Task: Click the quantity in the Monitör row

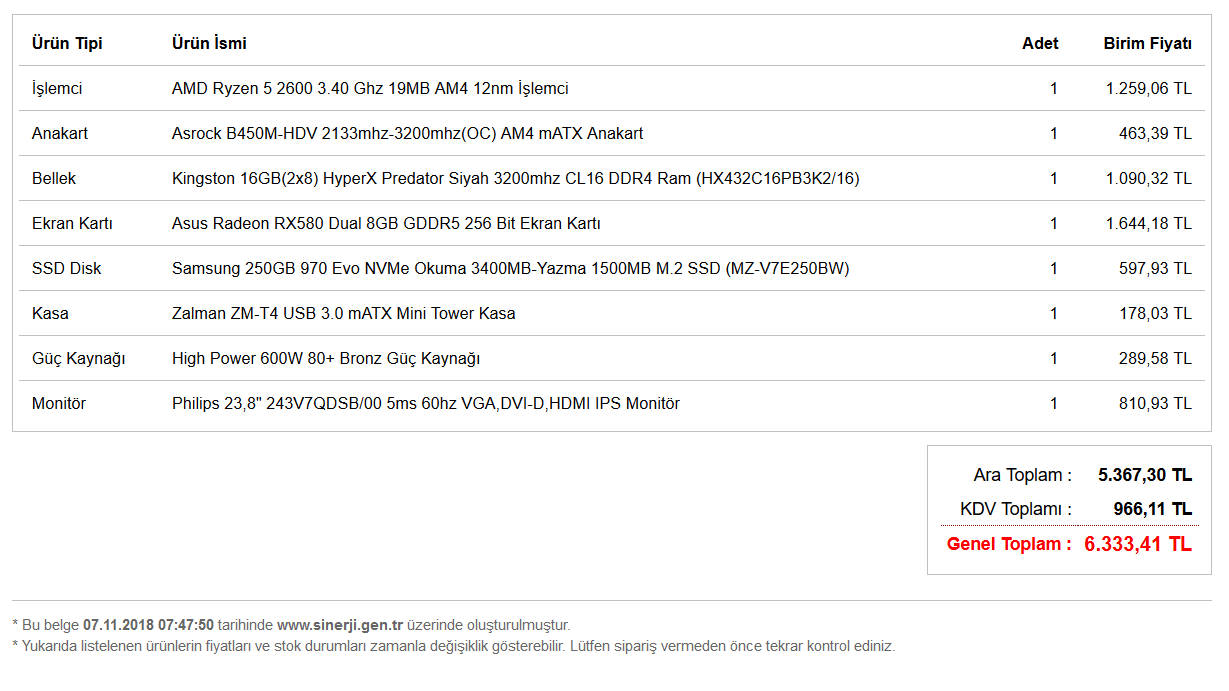Action: point(1054,403)
